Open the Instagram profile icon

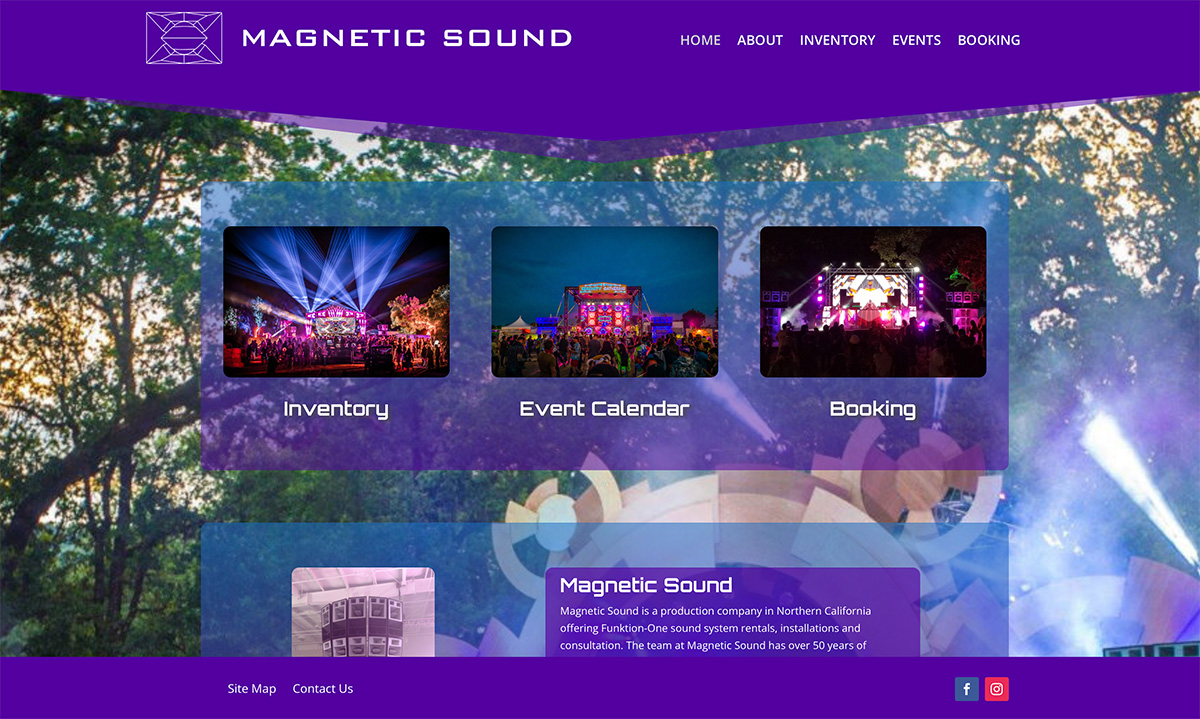[997, 689]
